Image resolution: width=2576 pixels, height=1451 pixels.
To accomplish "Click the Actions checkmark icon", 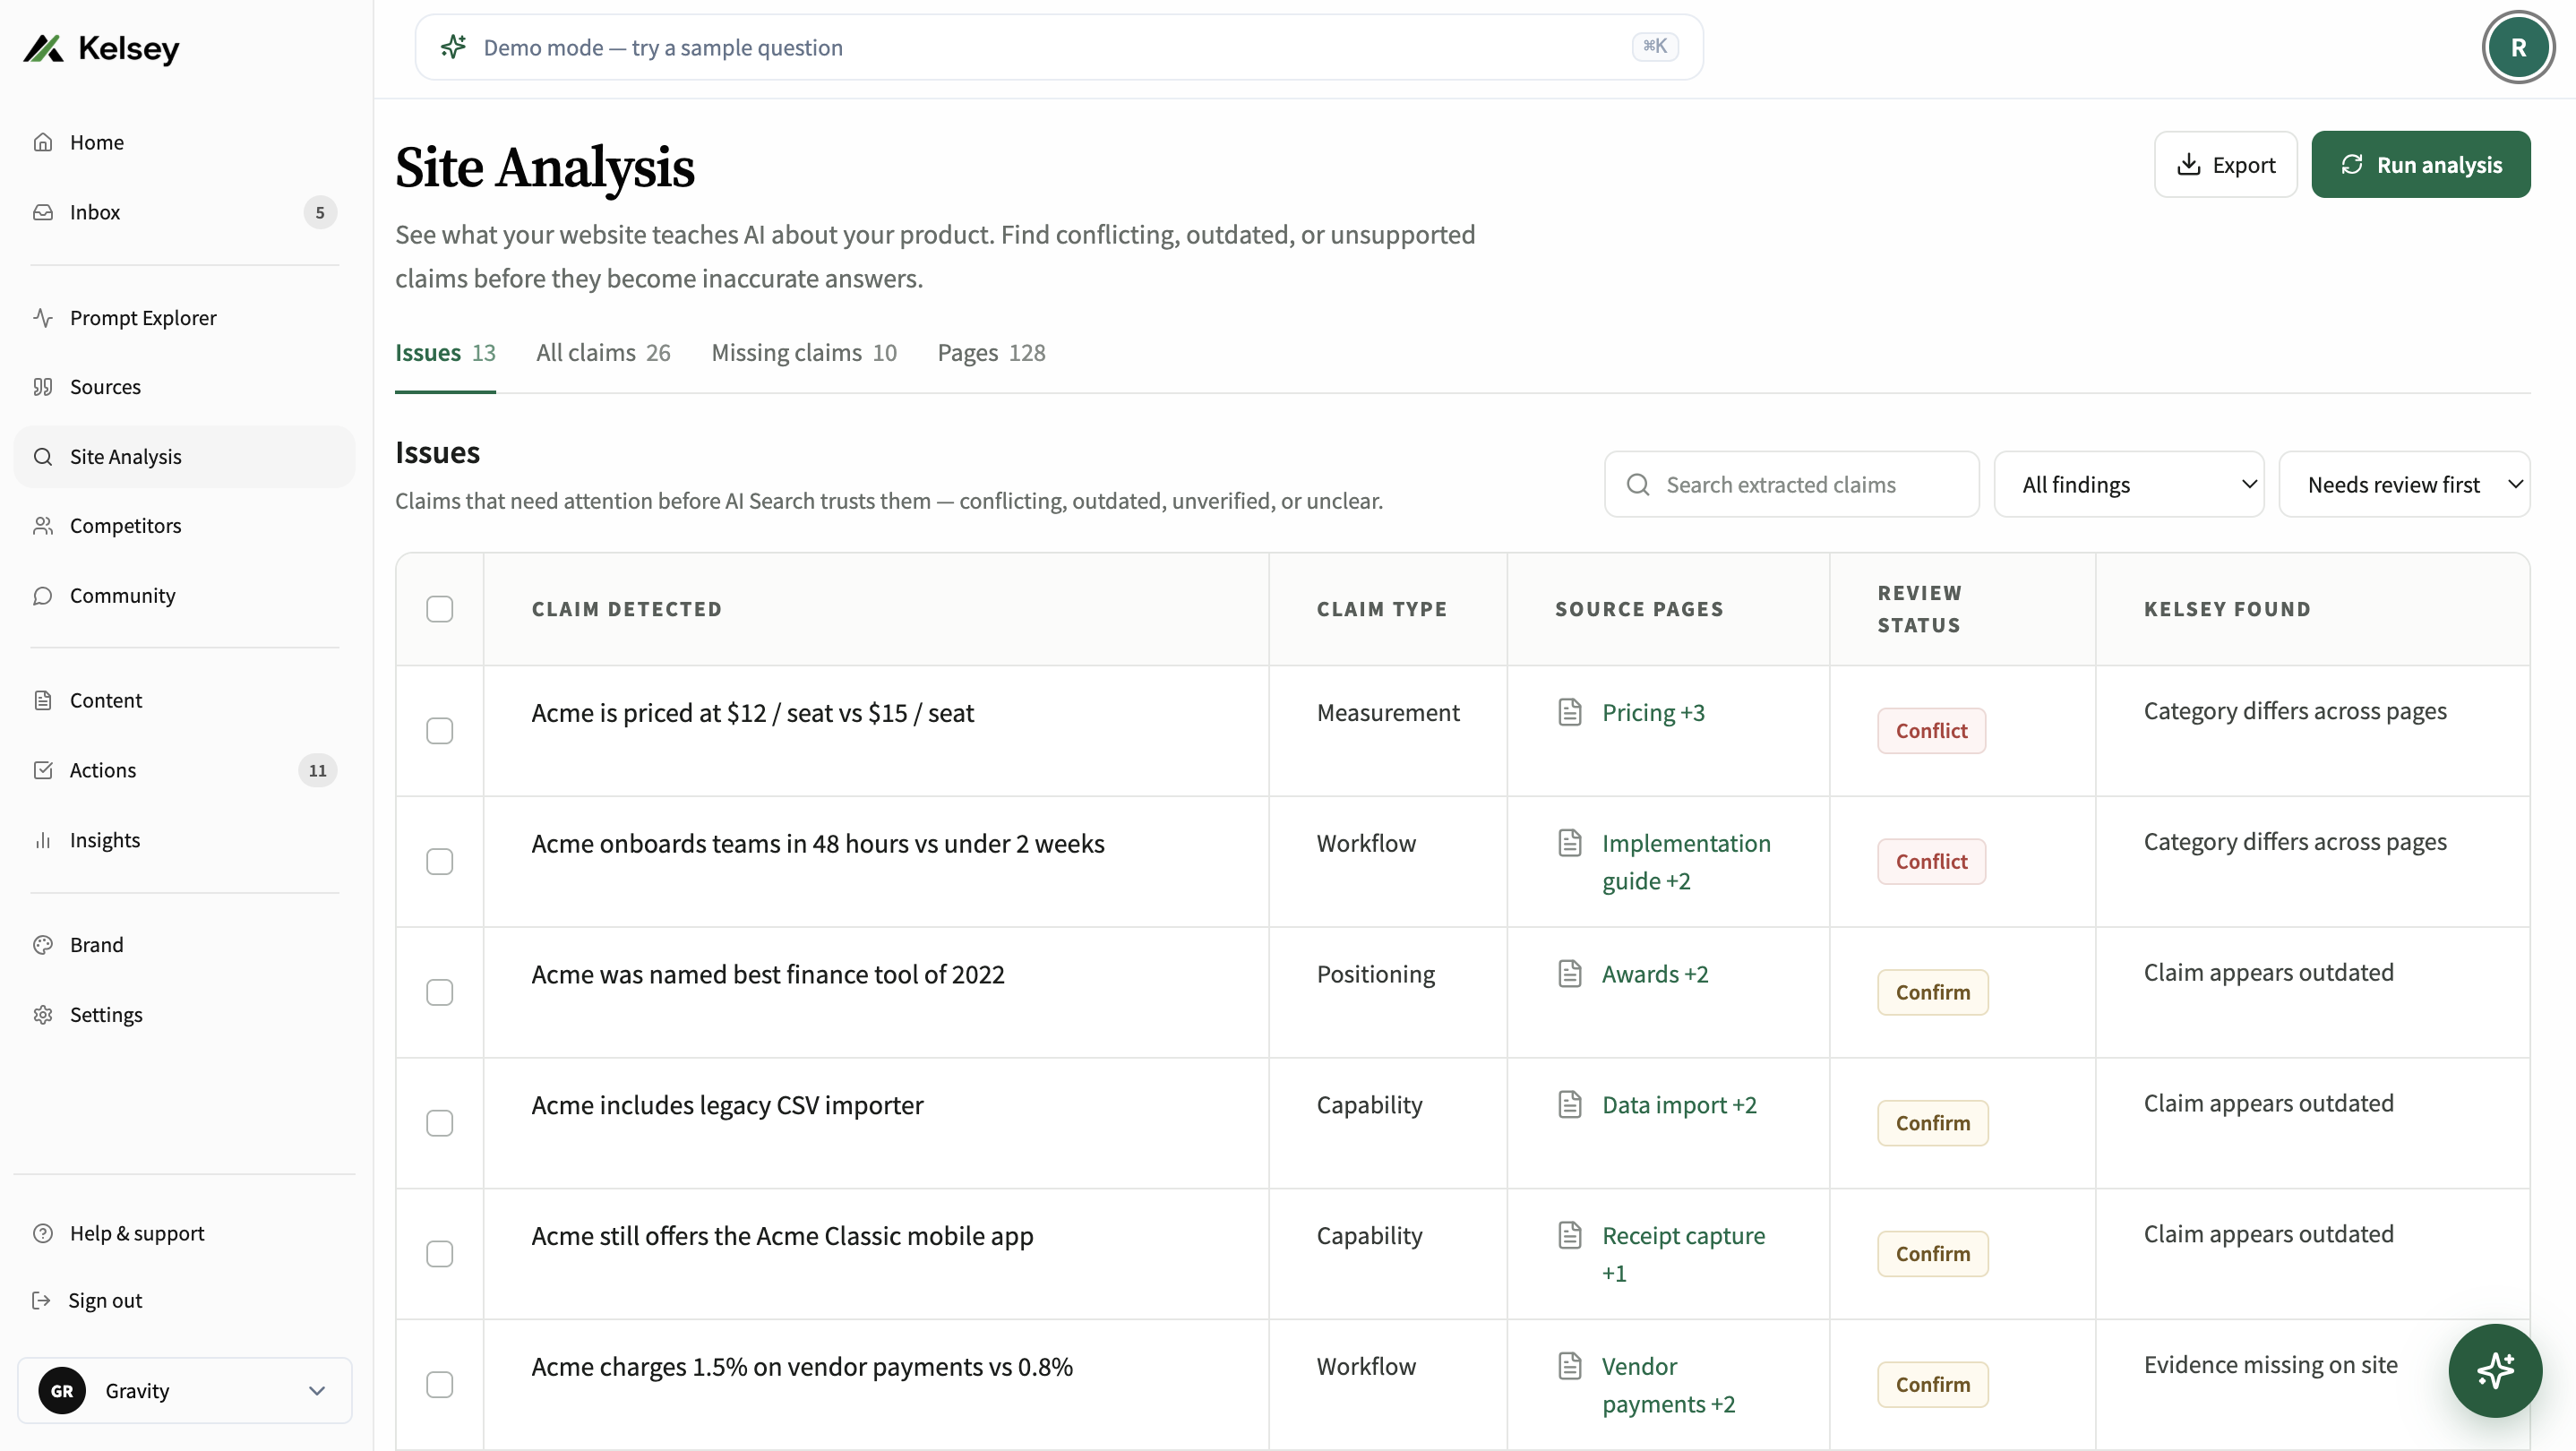I will [43, 770].
